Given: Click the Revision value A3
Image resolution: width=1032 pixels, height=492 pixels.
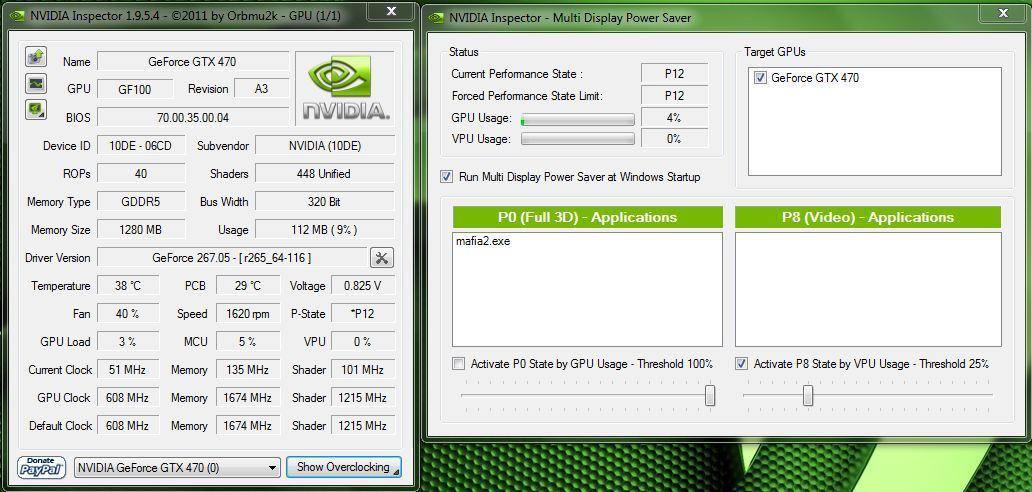Looking at the screenshot, I should point(261,89).
